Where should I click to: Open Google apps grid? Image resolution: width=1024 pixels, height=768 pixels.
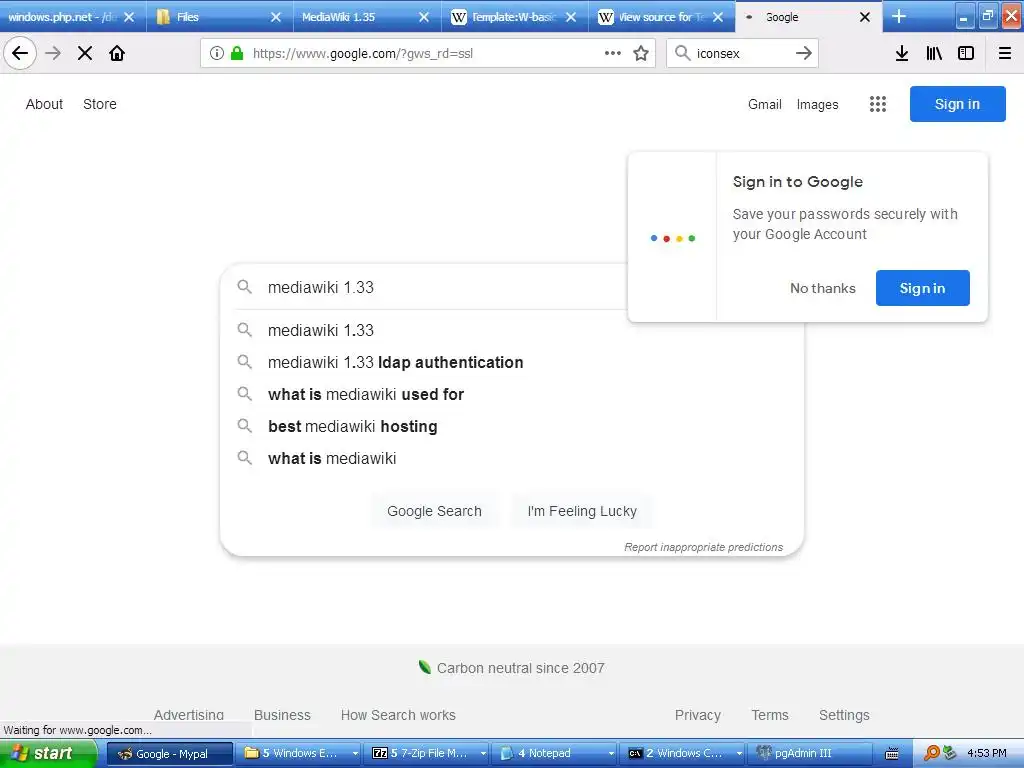[878, 104]
